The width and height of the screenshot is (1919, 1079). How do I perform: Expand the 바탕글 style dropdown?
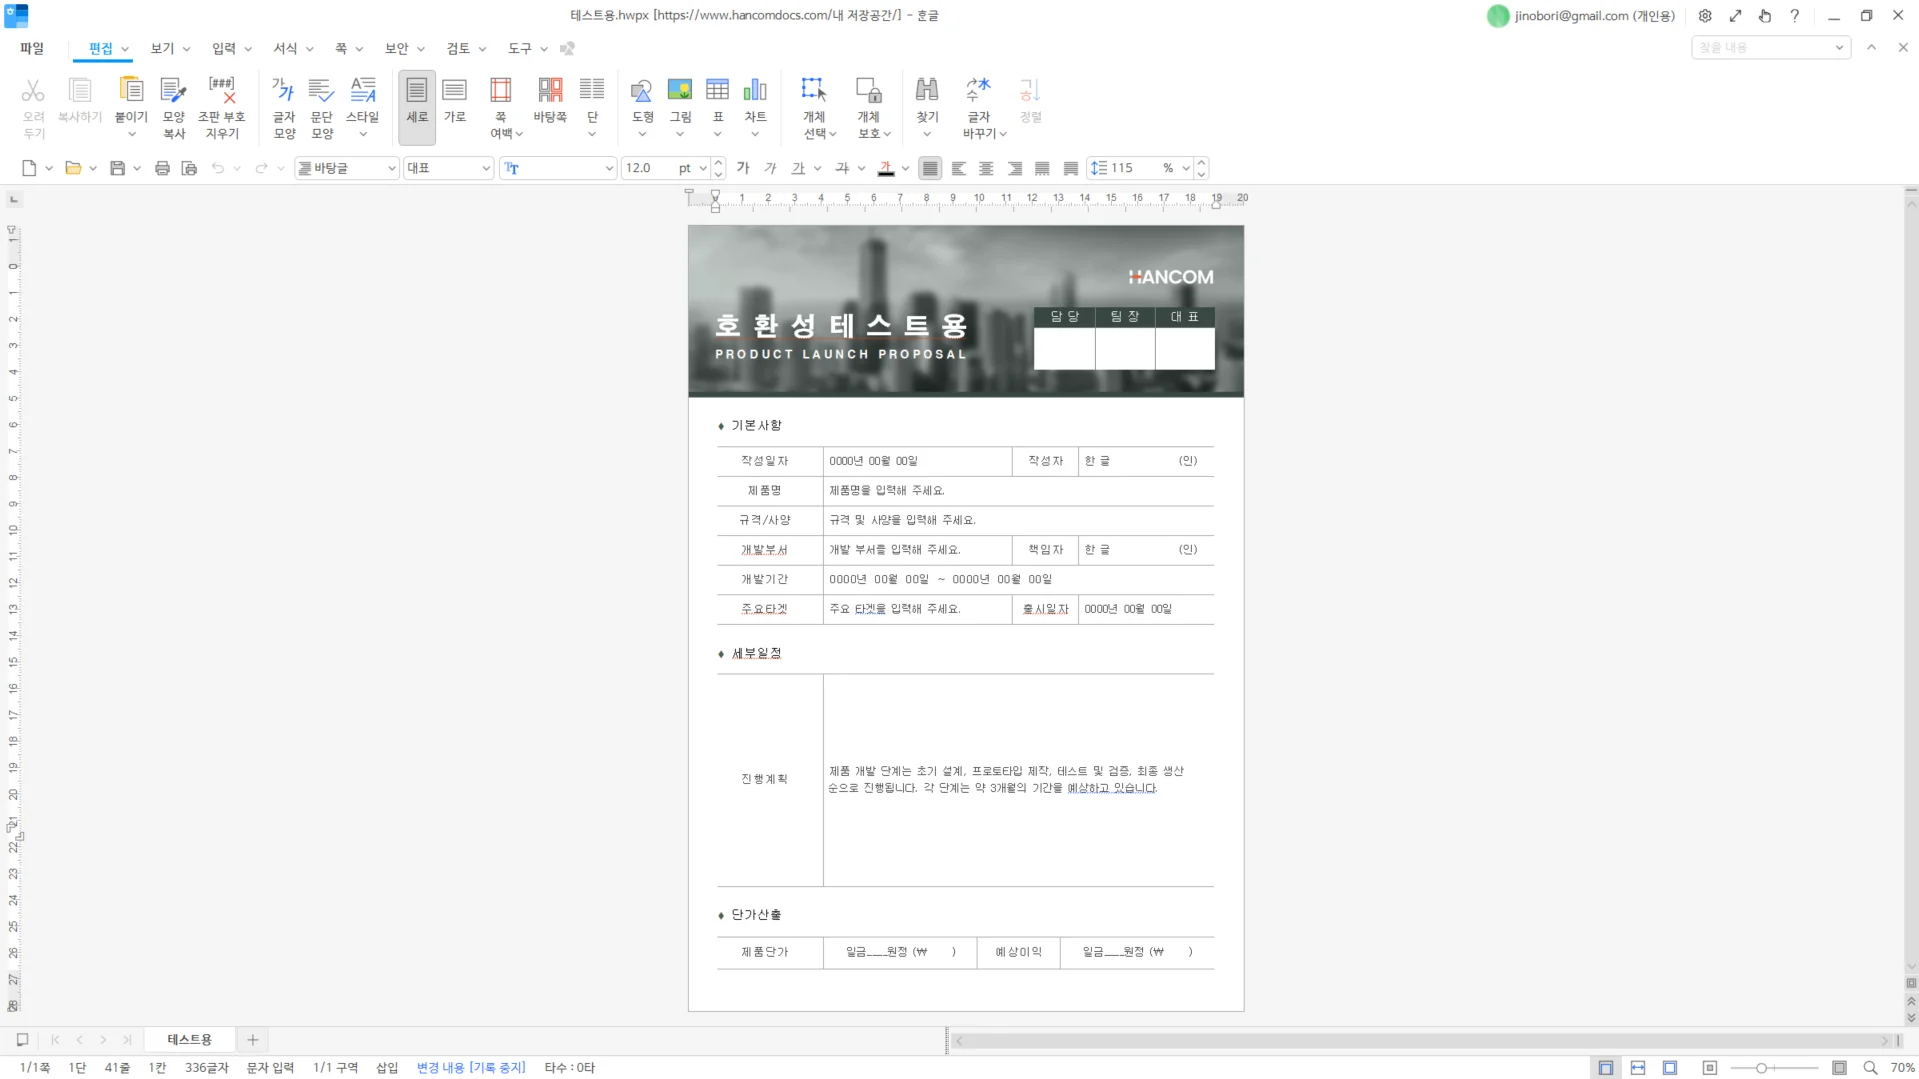[x=391, y=168]
